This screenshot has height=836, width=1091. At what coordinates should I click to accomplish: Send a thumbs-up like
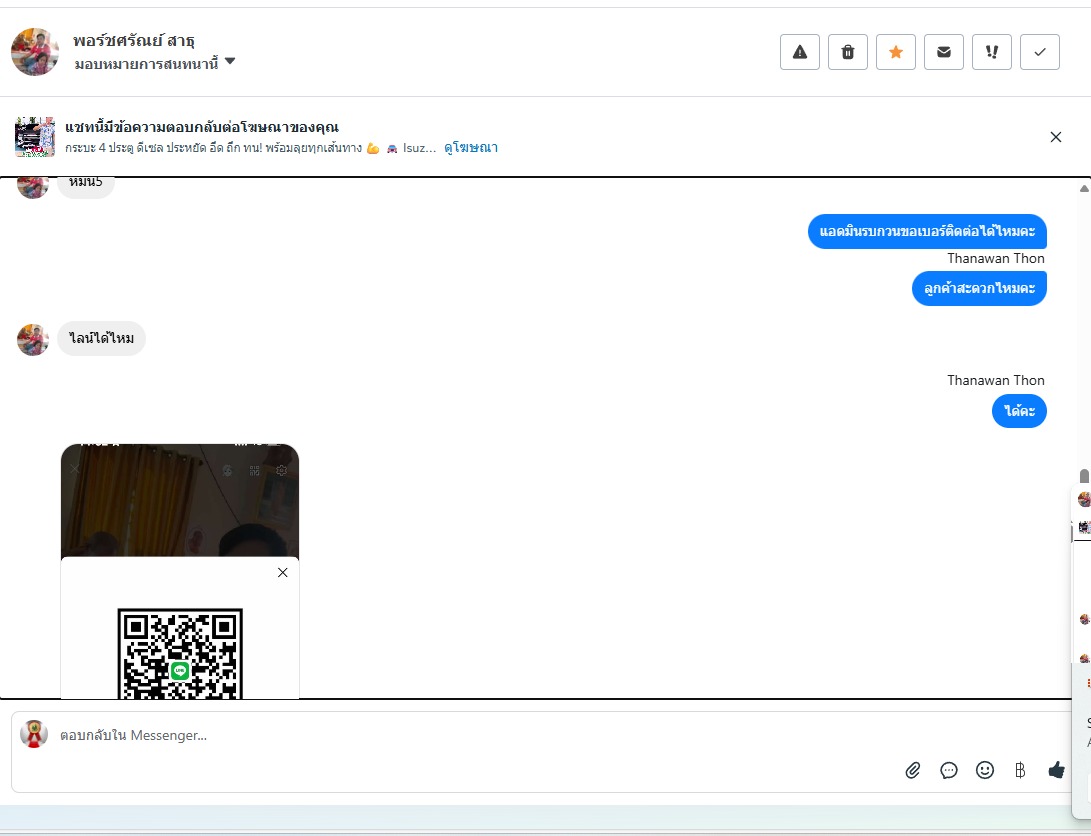point(1056,770)
